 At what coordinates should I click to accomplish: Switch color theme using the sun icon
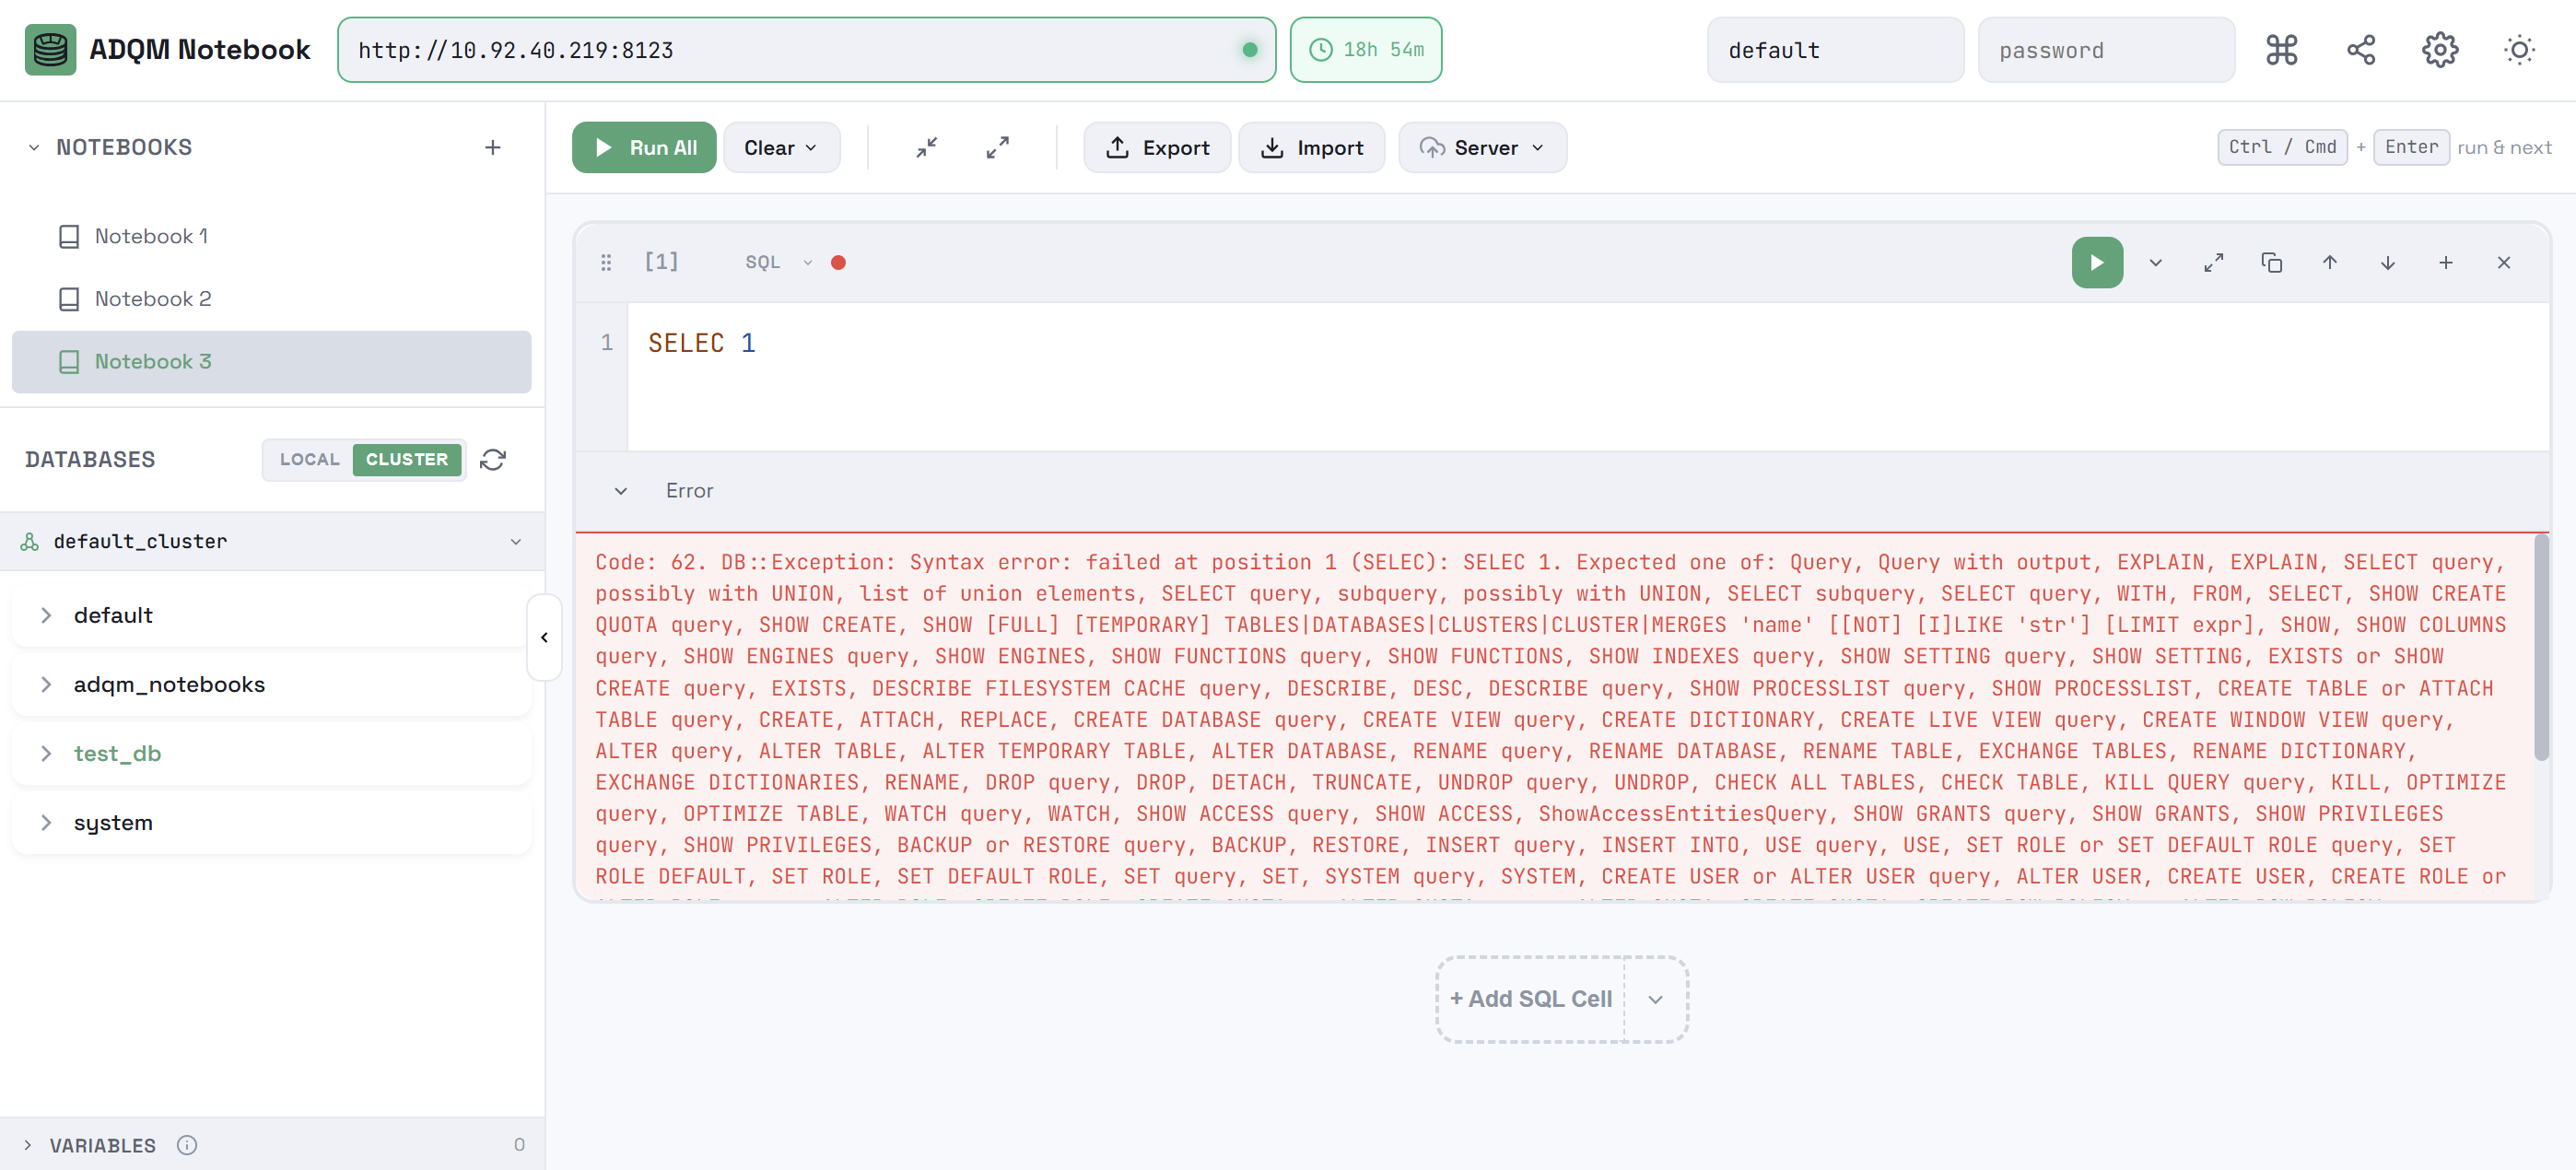[2519, 49]
